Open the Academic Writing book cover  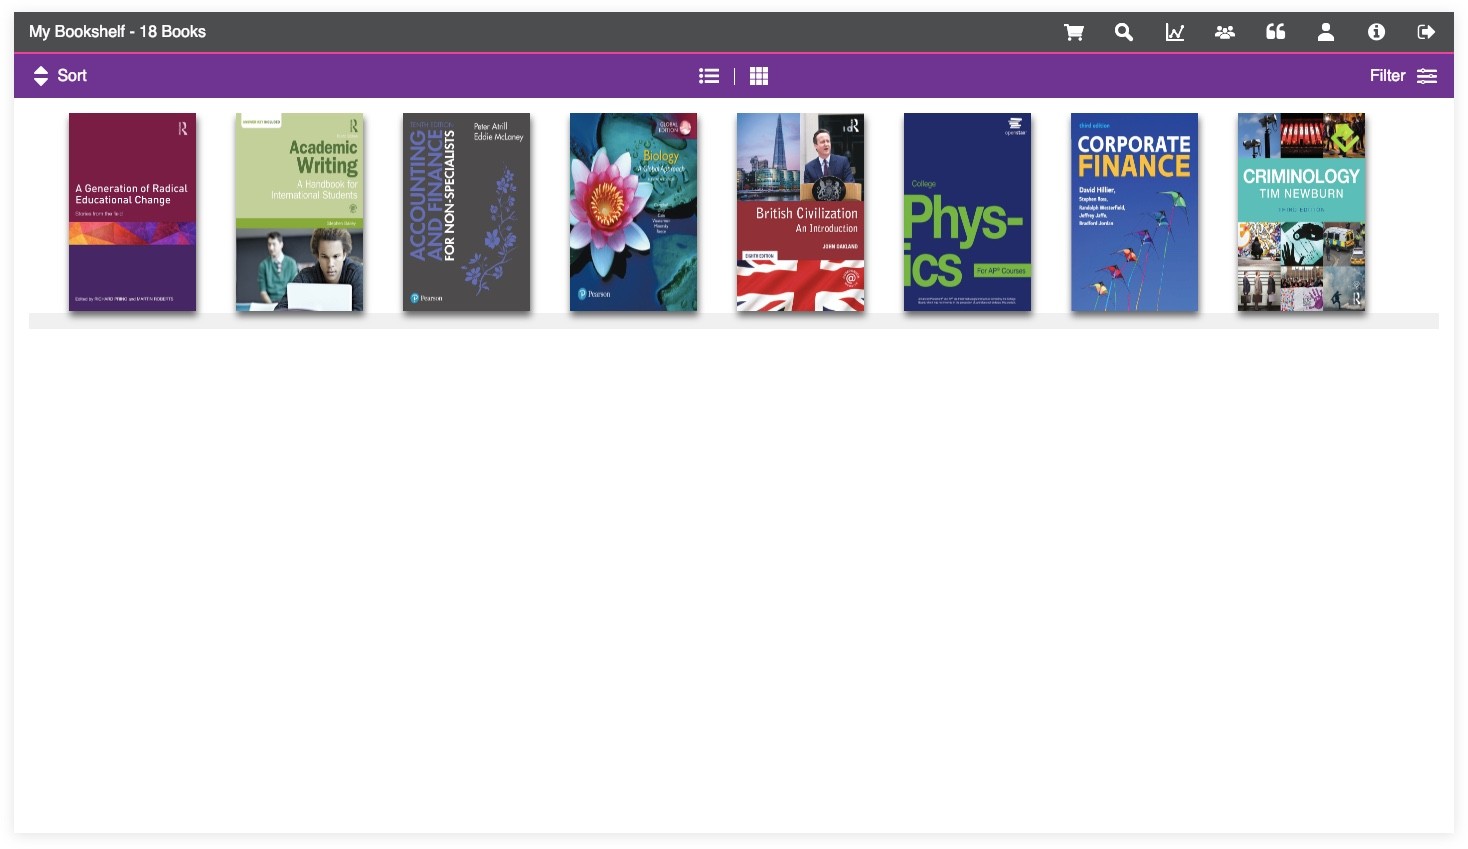click(299, 212)
